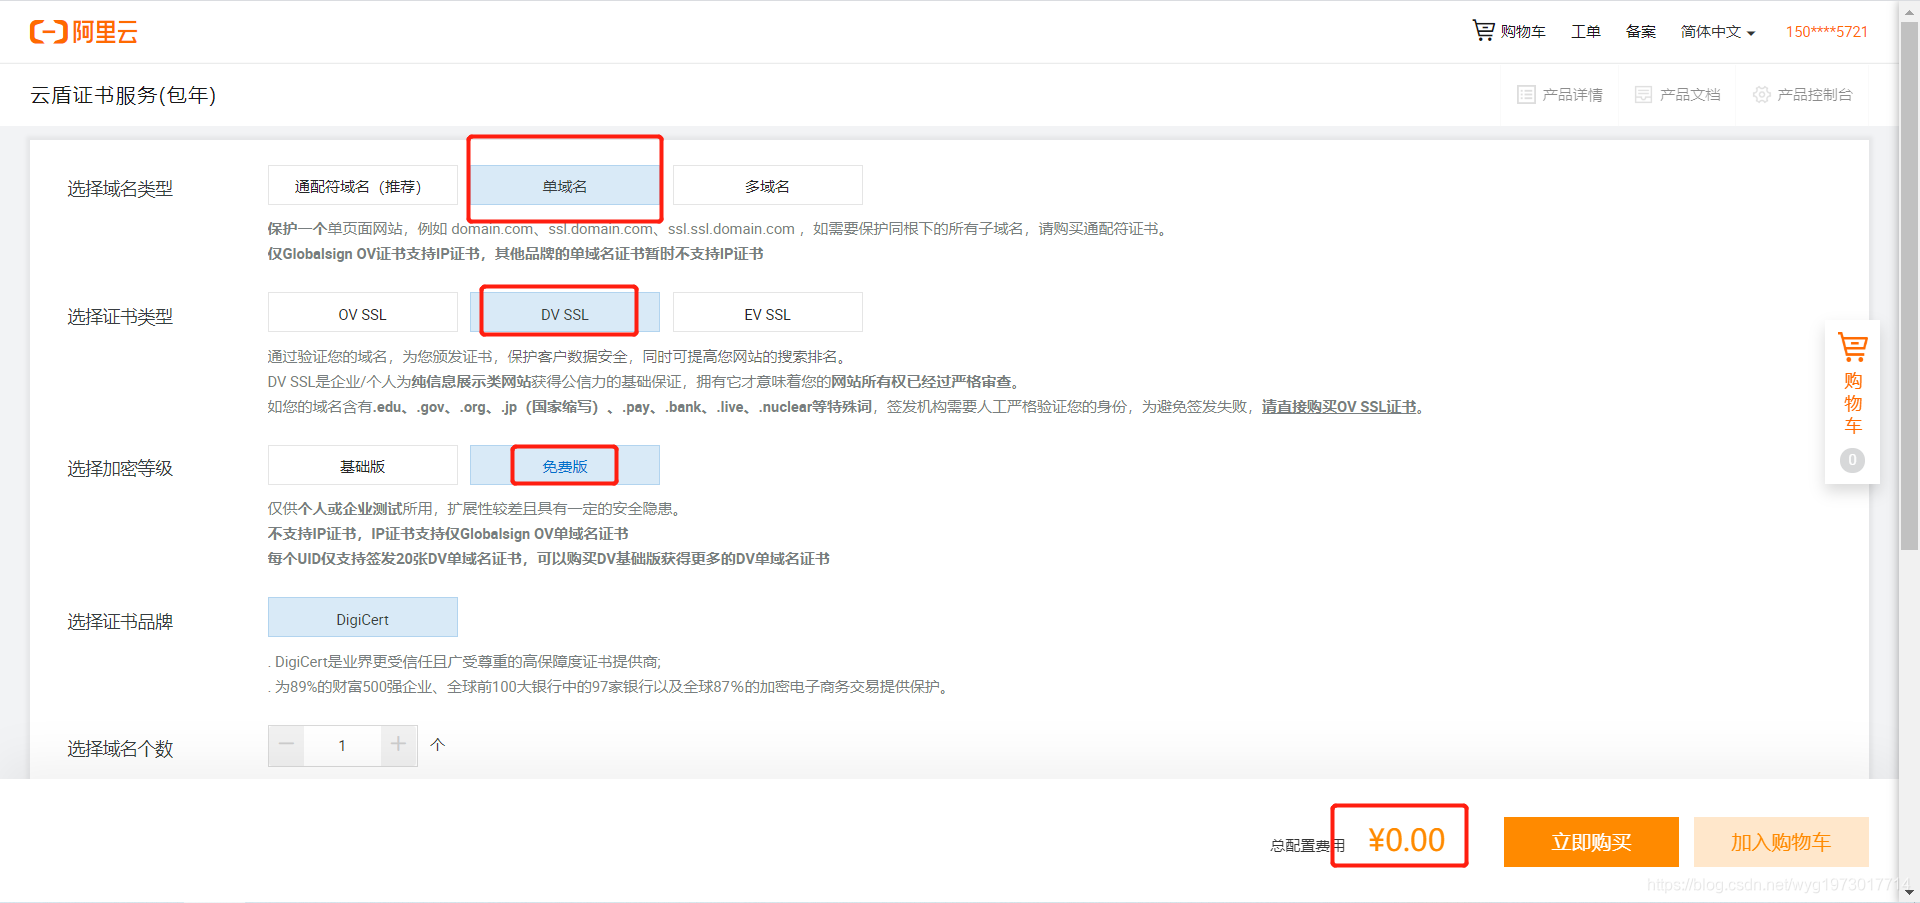Open the floating orange cart icon on the right
This screenshot has height=903, width=1920.
[1853, 348]
